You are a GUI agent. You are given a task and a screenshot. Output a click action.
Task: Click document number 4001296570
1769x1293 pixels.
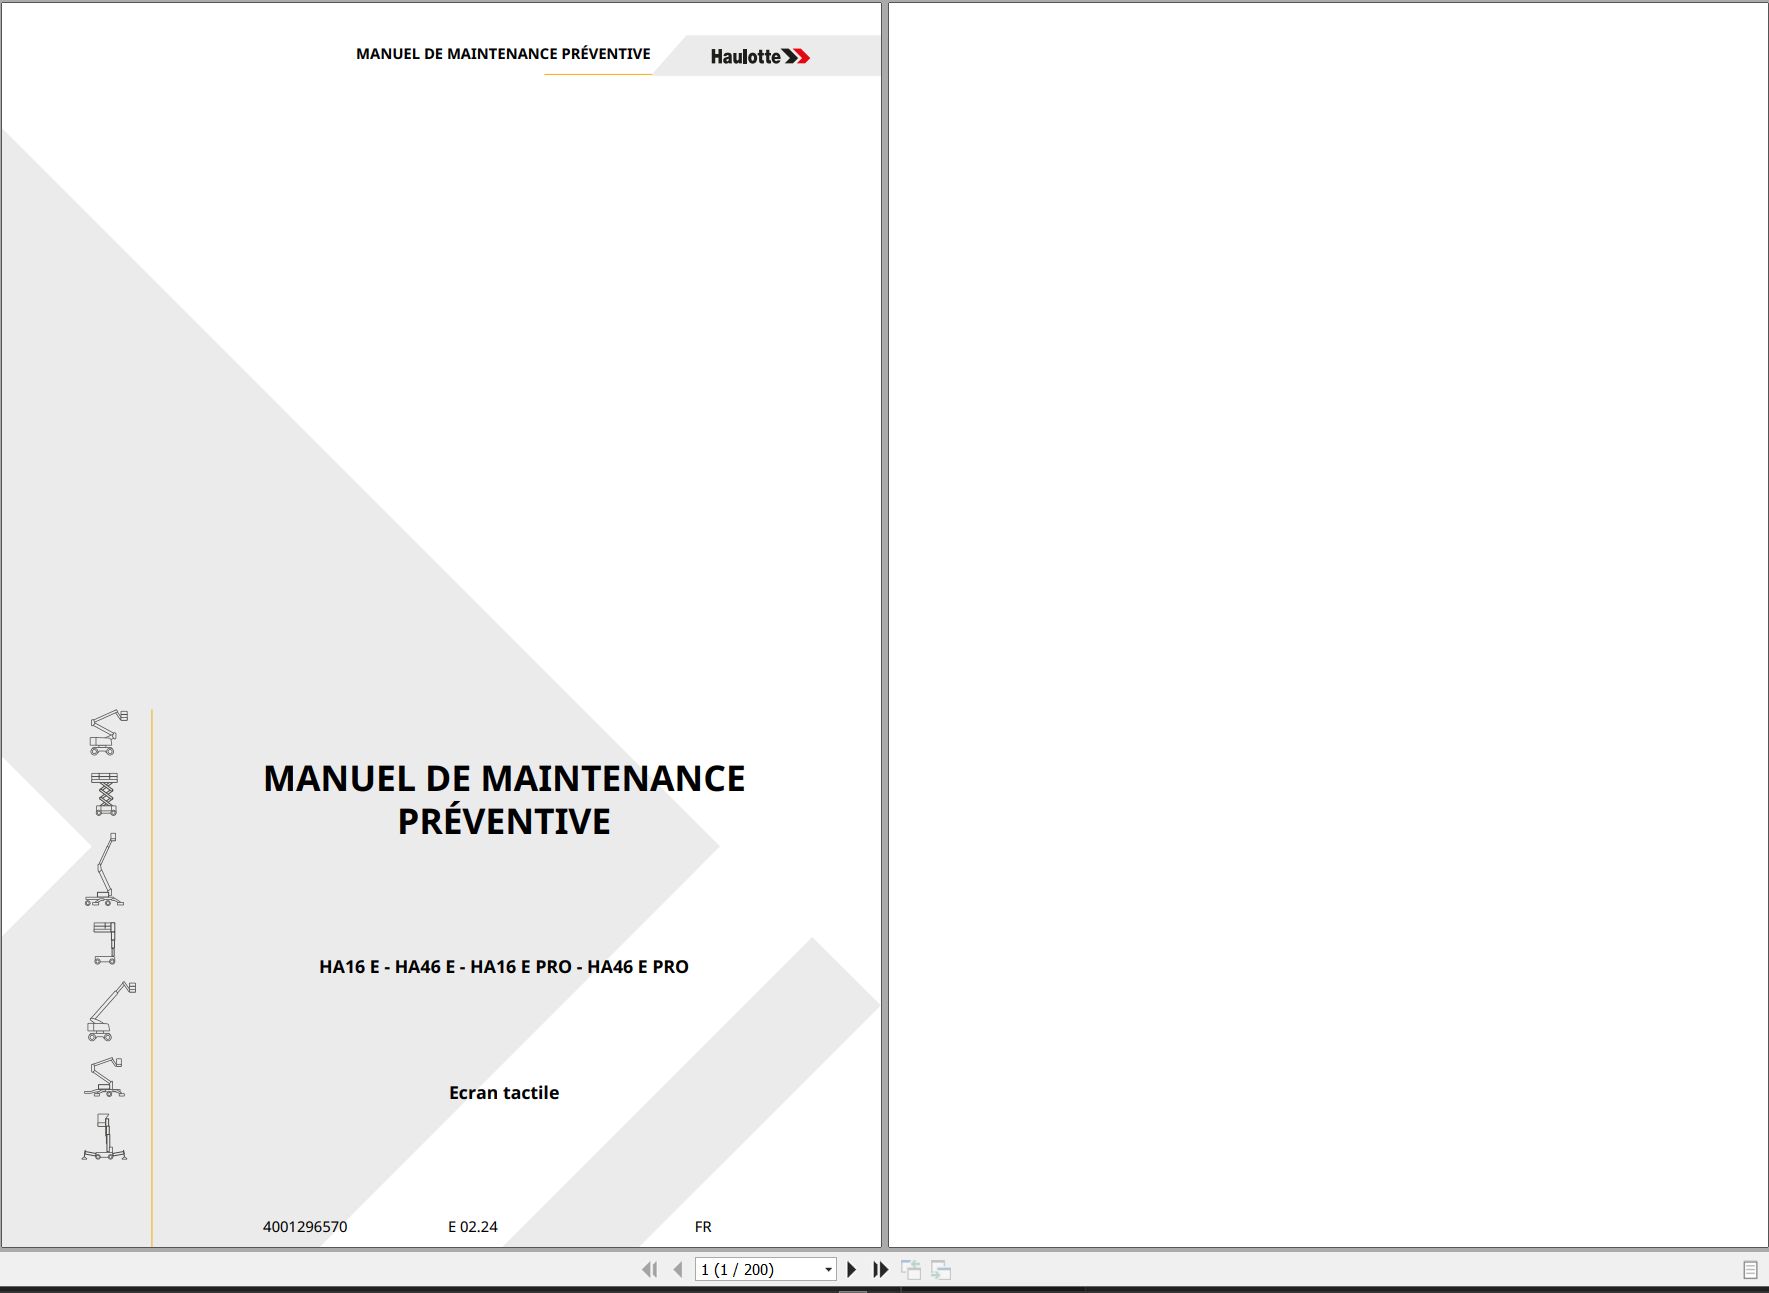click(x=305, y=1227)
